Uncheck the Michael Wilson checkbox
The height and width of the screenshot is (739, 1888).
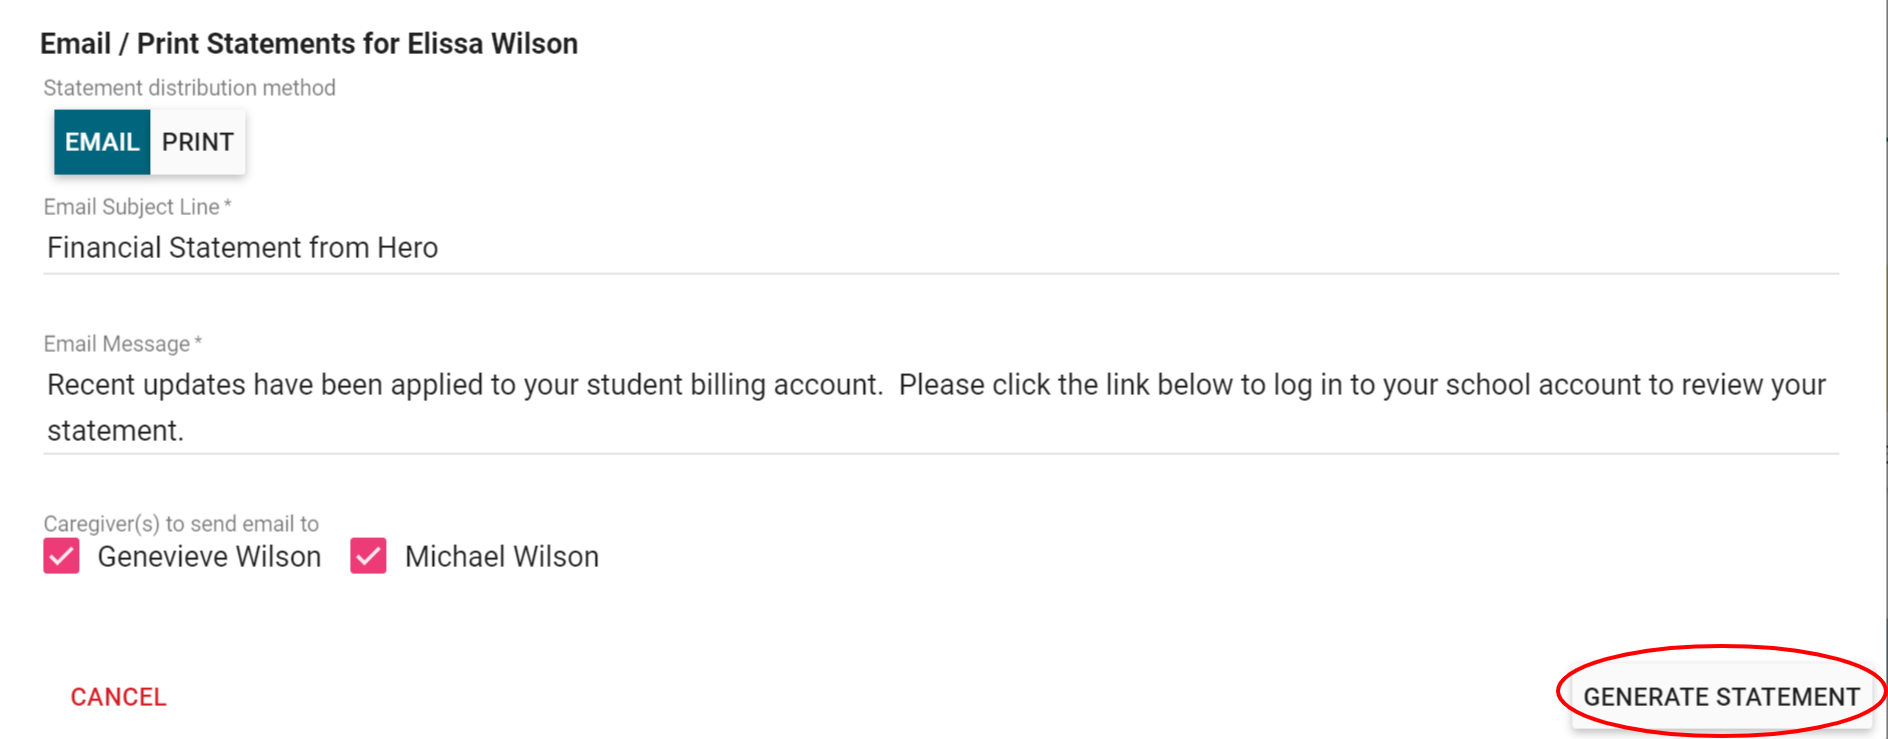click(368, 556)
